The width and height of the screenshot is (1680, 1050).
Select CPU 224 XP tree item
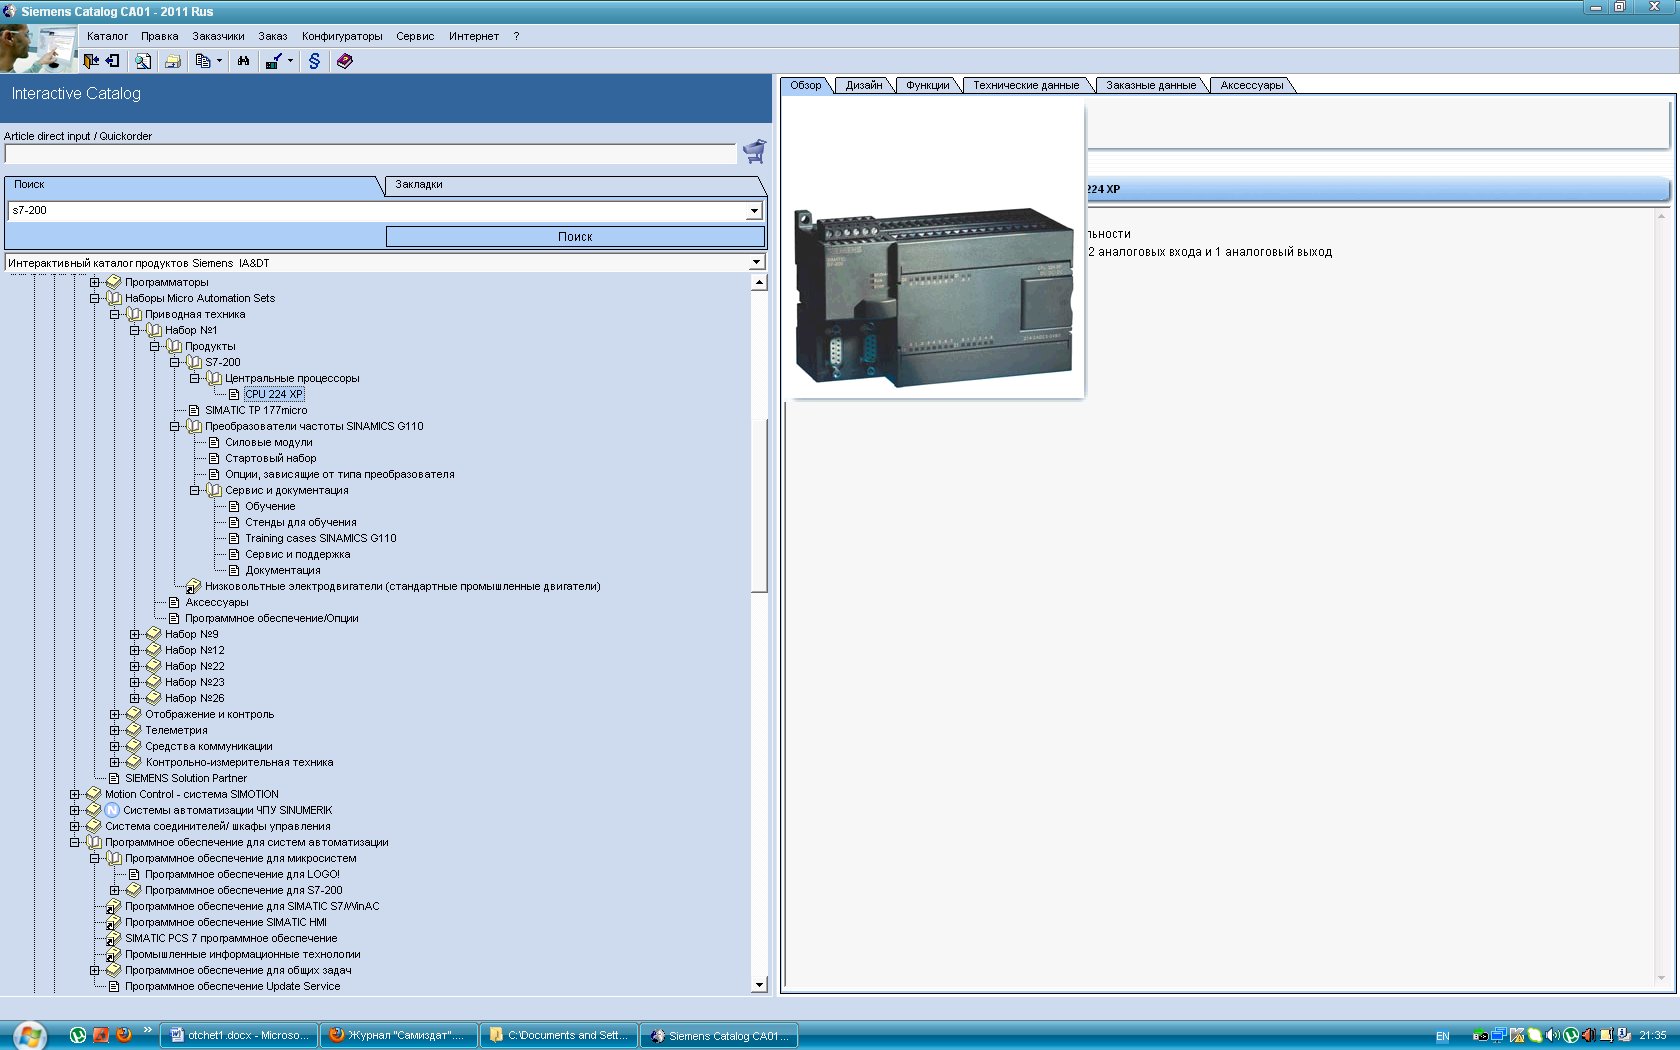pyautogui.click(x=274, y=394)
